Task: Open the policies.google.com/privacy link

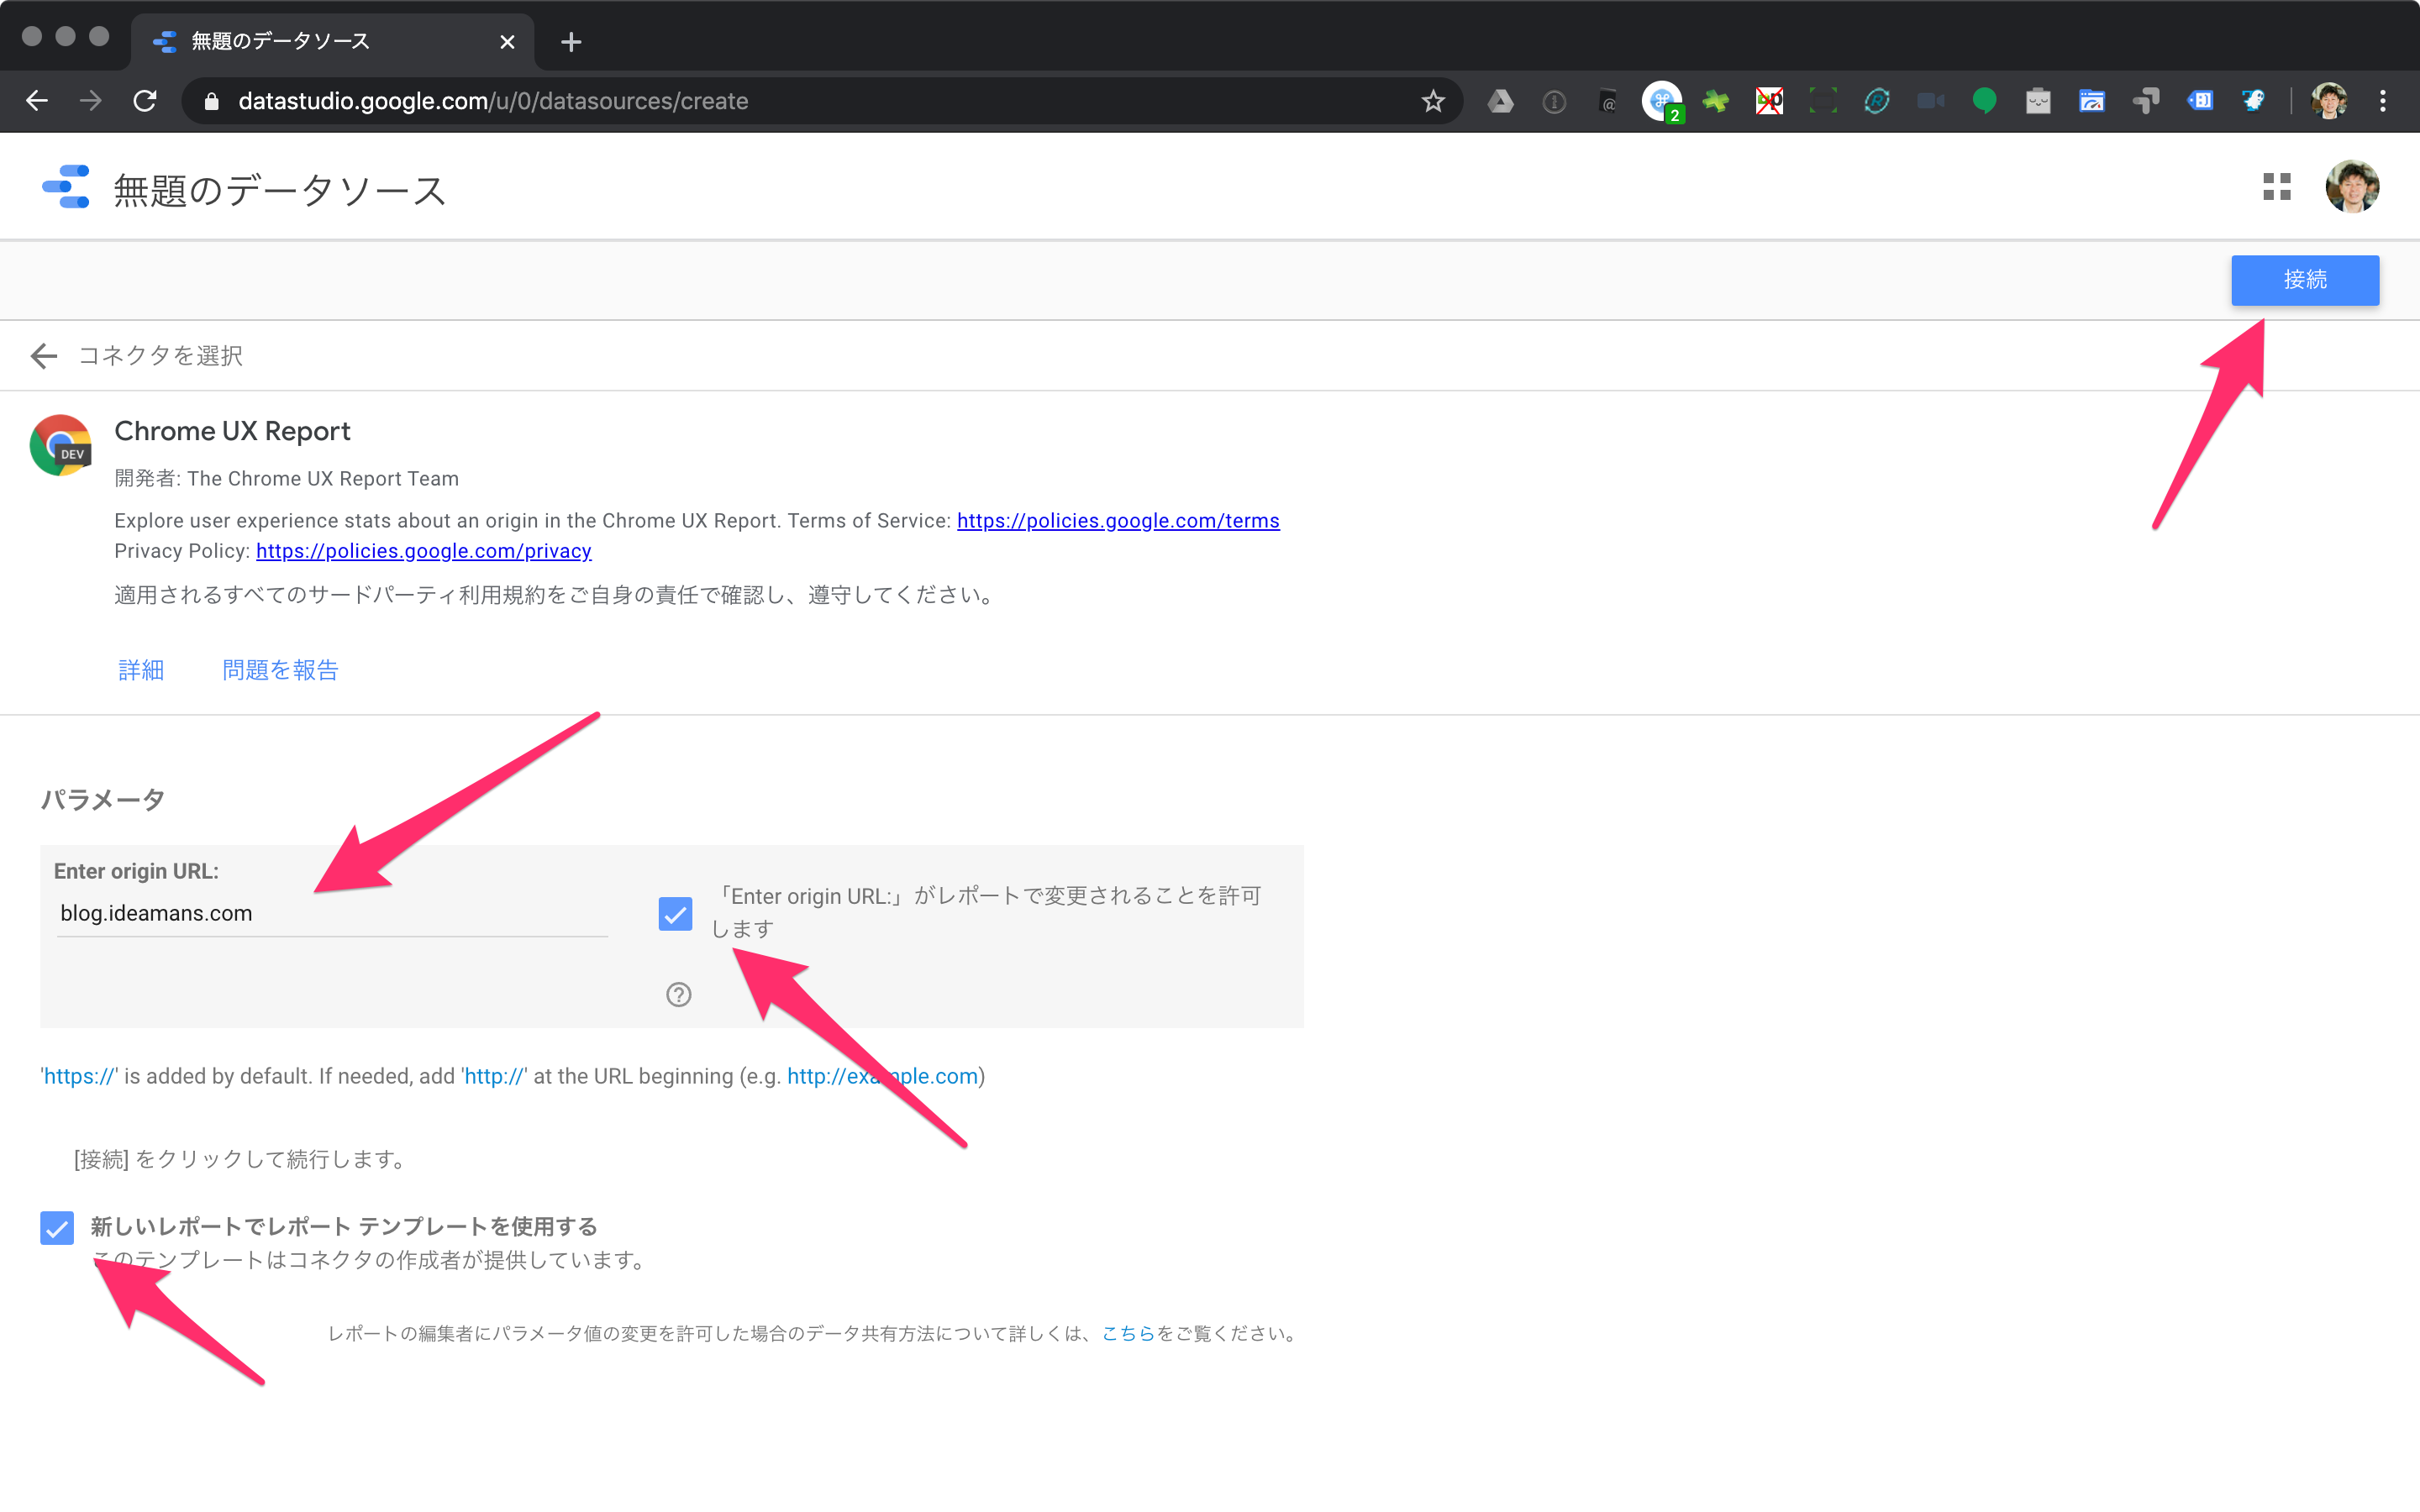Action: click(x=424, y=551)
